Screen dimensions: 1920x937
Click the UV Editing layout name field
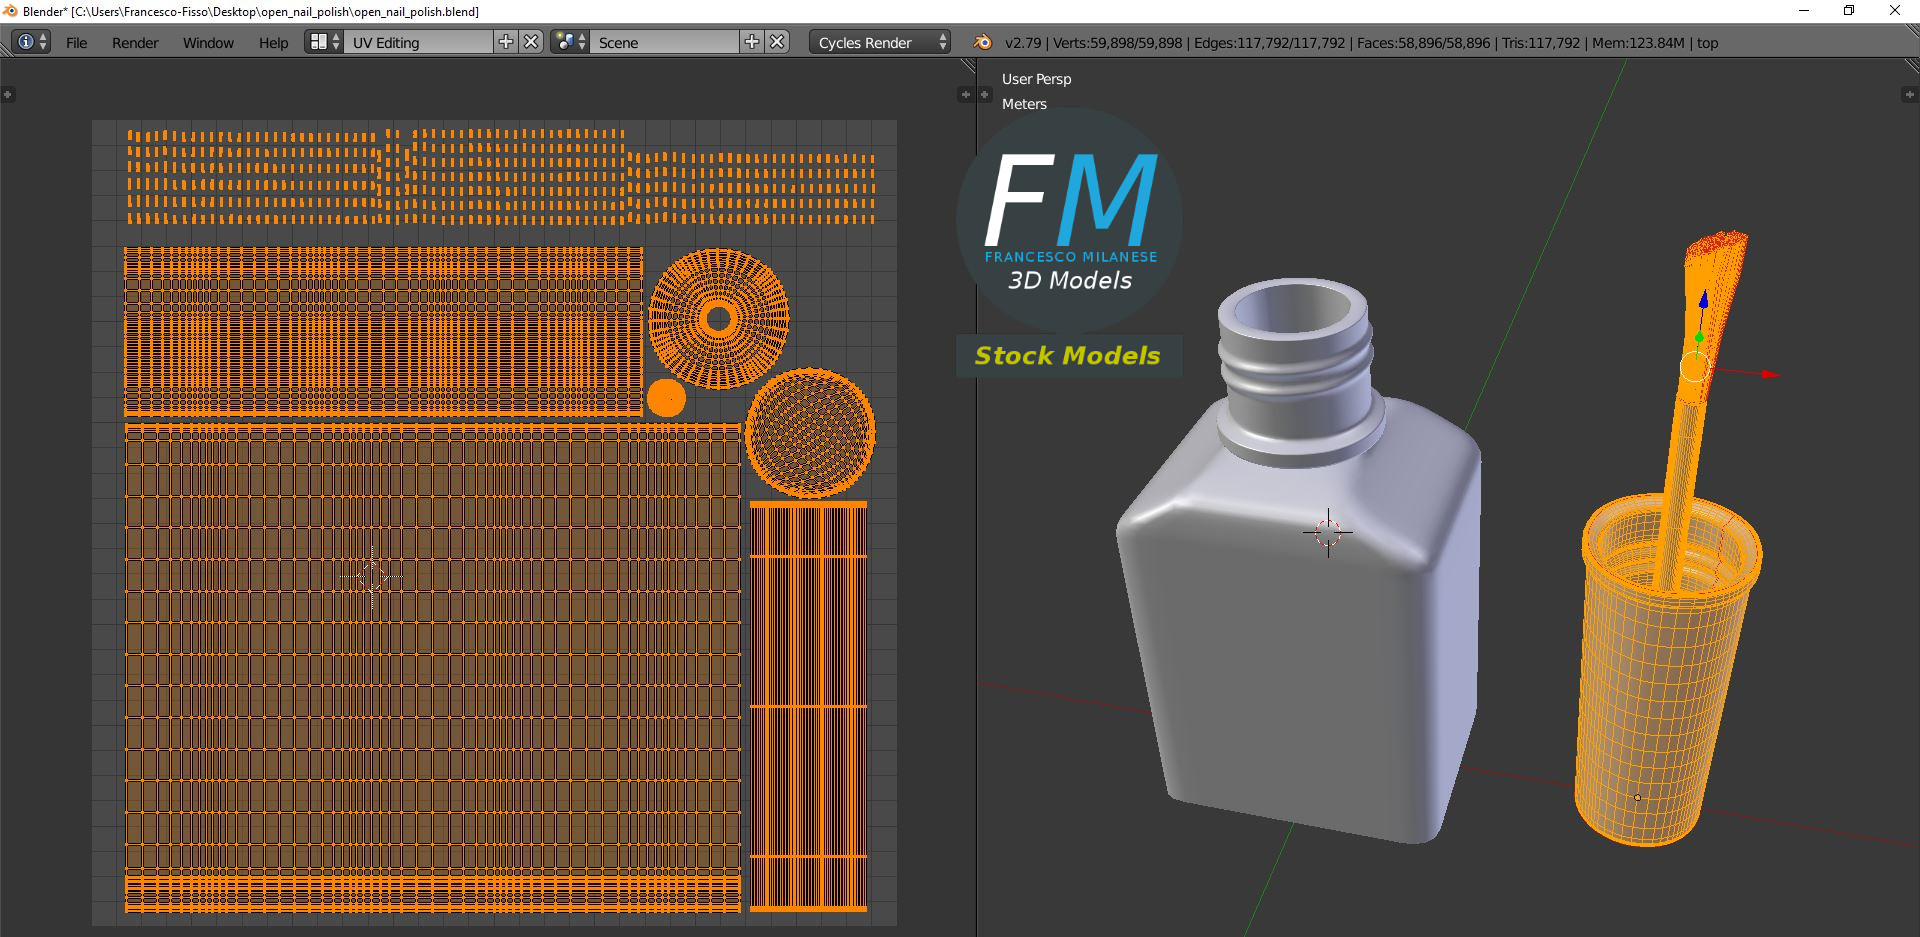[418, 43]
